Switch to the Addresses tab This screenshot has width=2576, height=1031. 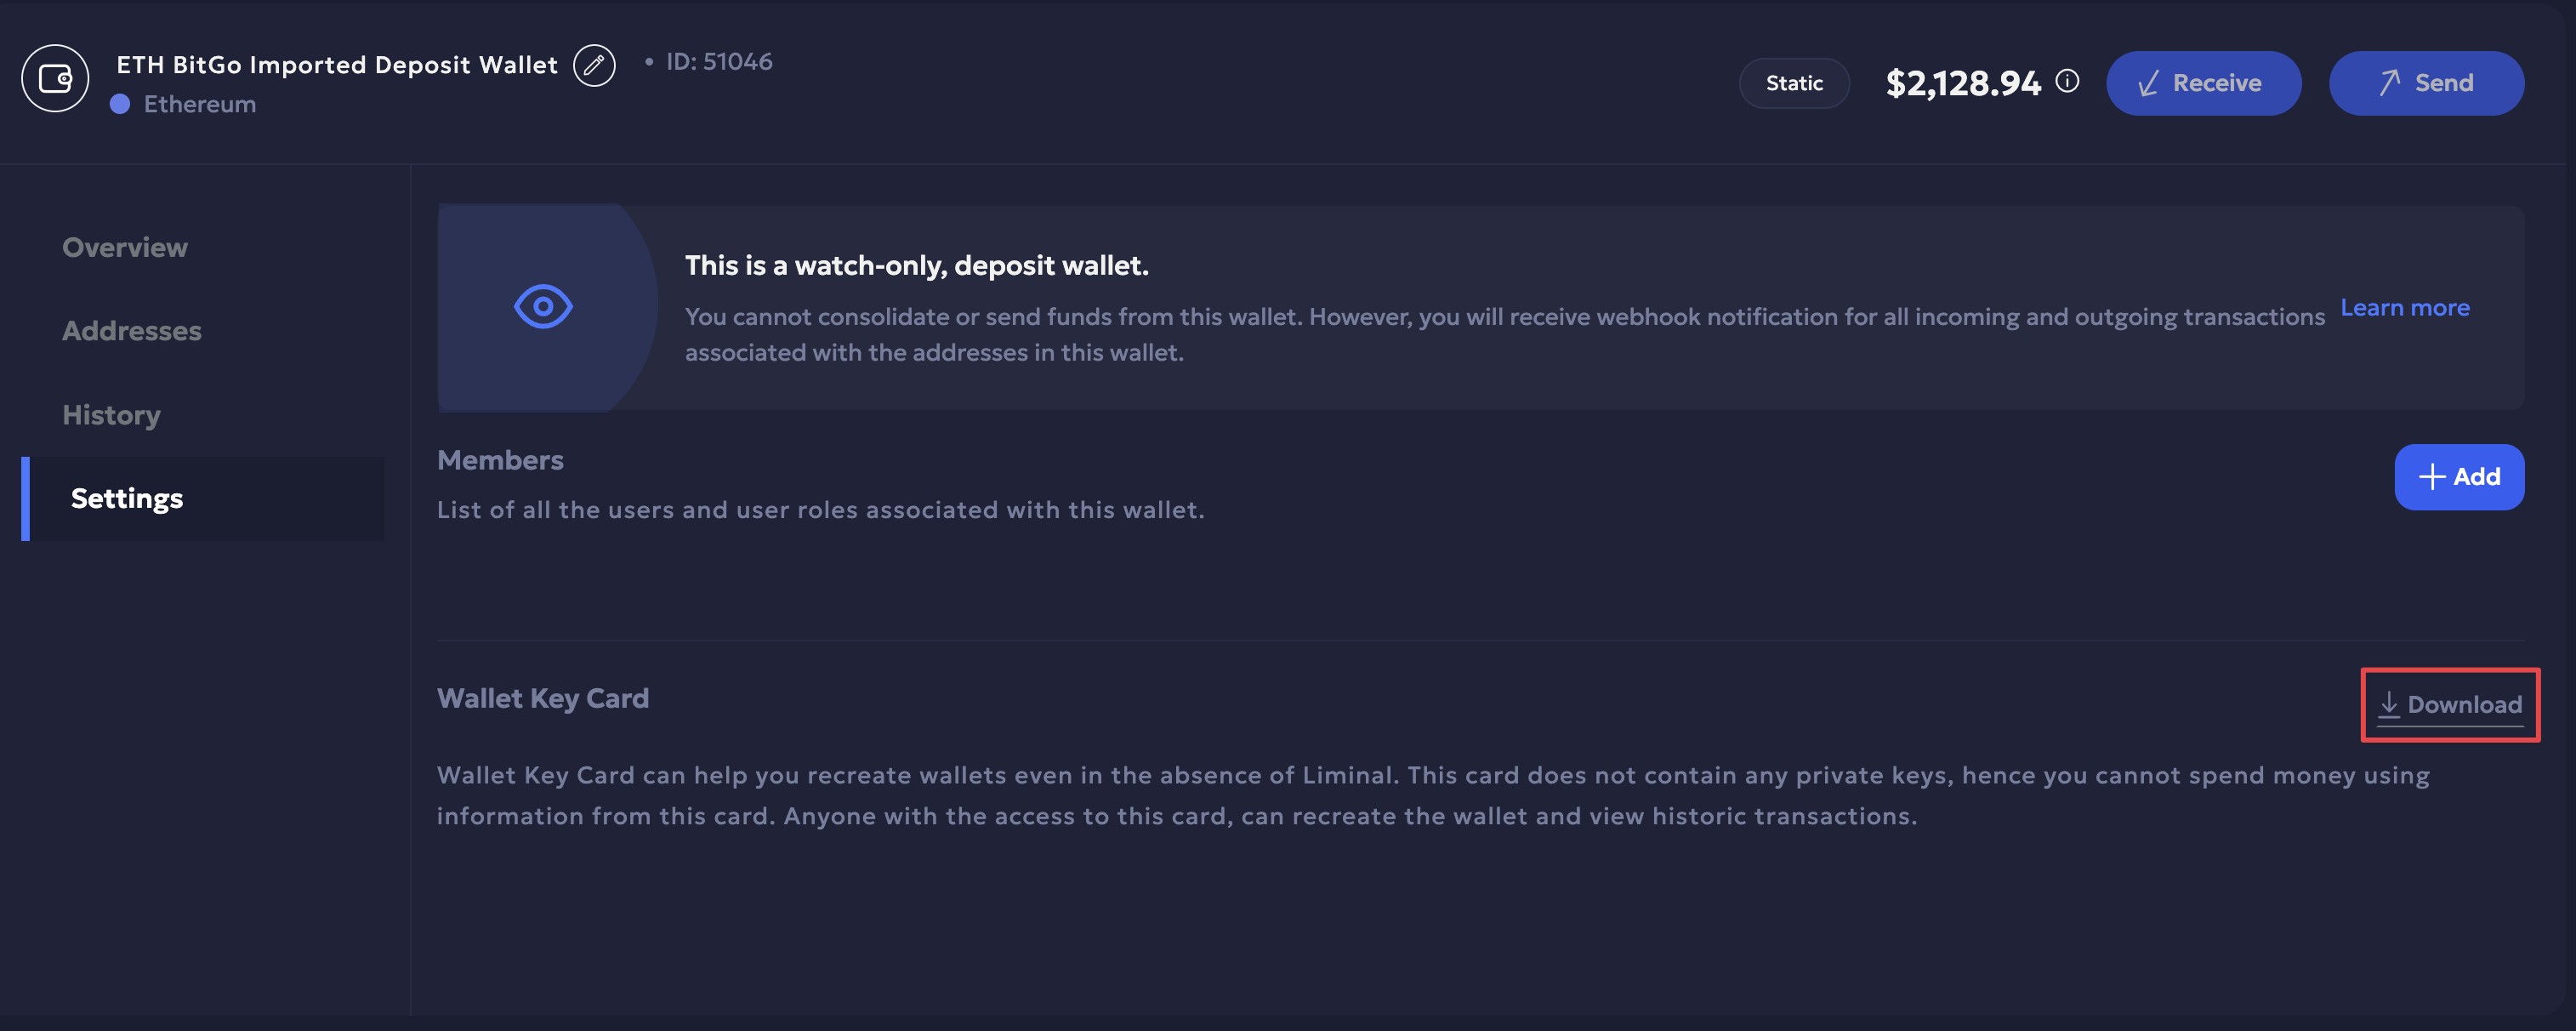(x=132, y=331)
